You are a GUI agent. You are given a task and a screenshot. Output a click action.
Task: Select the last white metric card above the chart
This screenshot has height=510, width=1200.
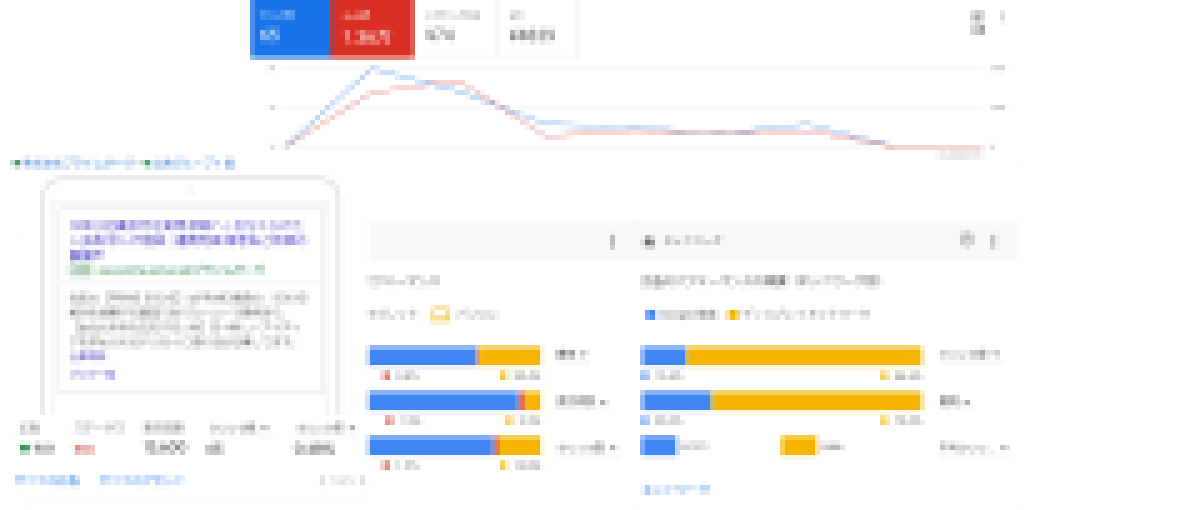click(538, 28)
